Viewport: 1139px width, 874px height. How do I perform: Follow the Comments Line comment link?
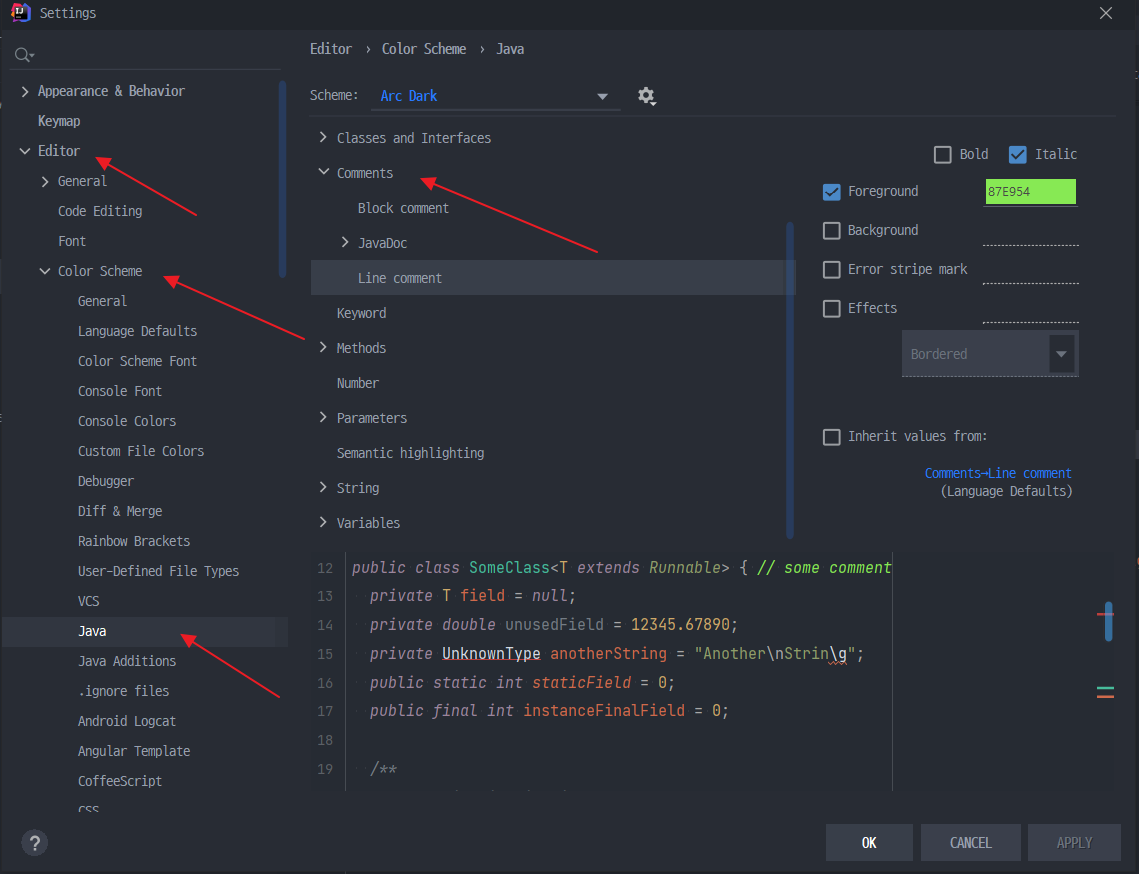[997, 473]
